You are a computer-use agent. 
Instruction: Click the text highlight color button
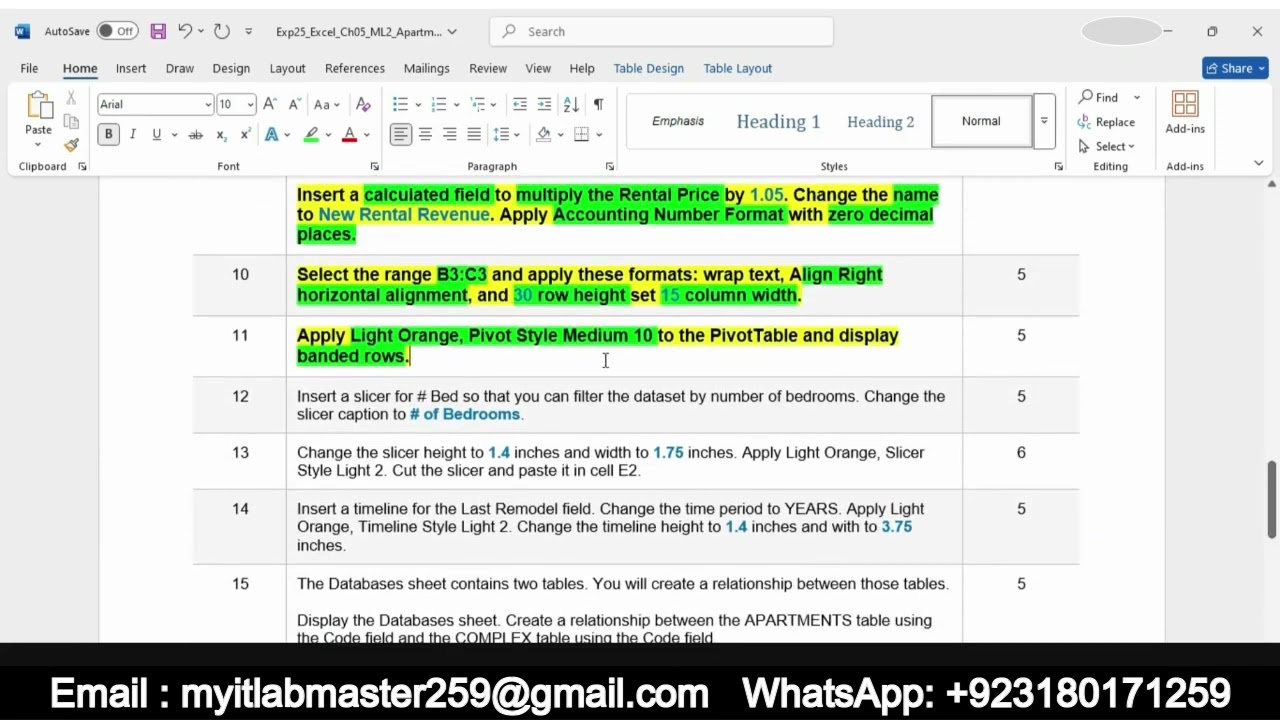(x=311, y=134)
